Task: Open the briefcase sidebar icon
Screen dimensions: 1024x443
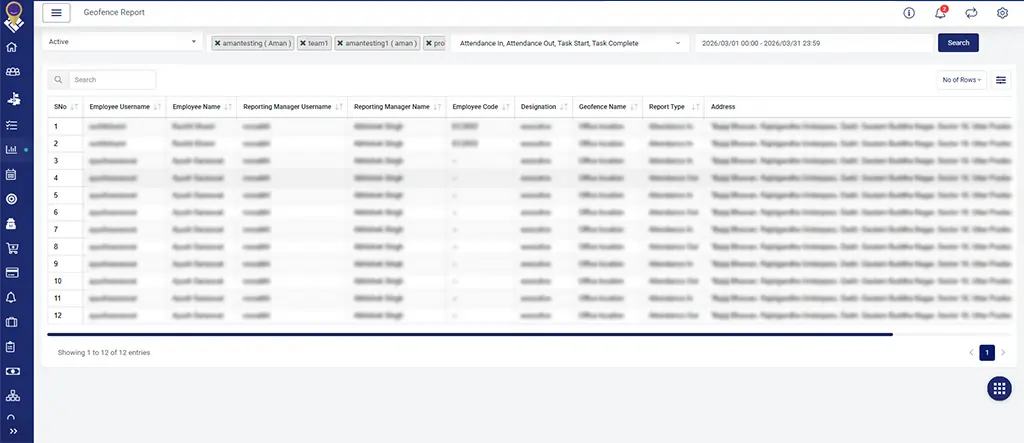Action: pyautogui.click(x=11, y=322)
